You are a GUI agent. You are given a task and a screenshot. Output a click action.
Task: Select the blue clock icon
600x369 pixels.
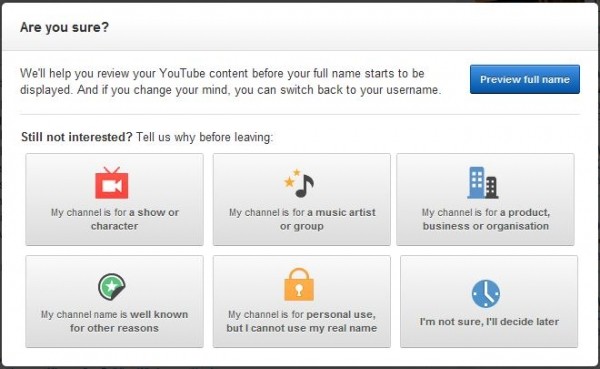[x=486, y=294]
